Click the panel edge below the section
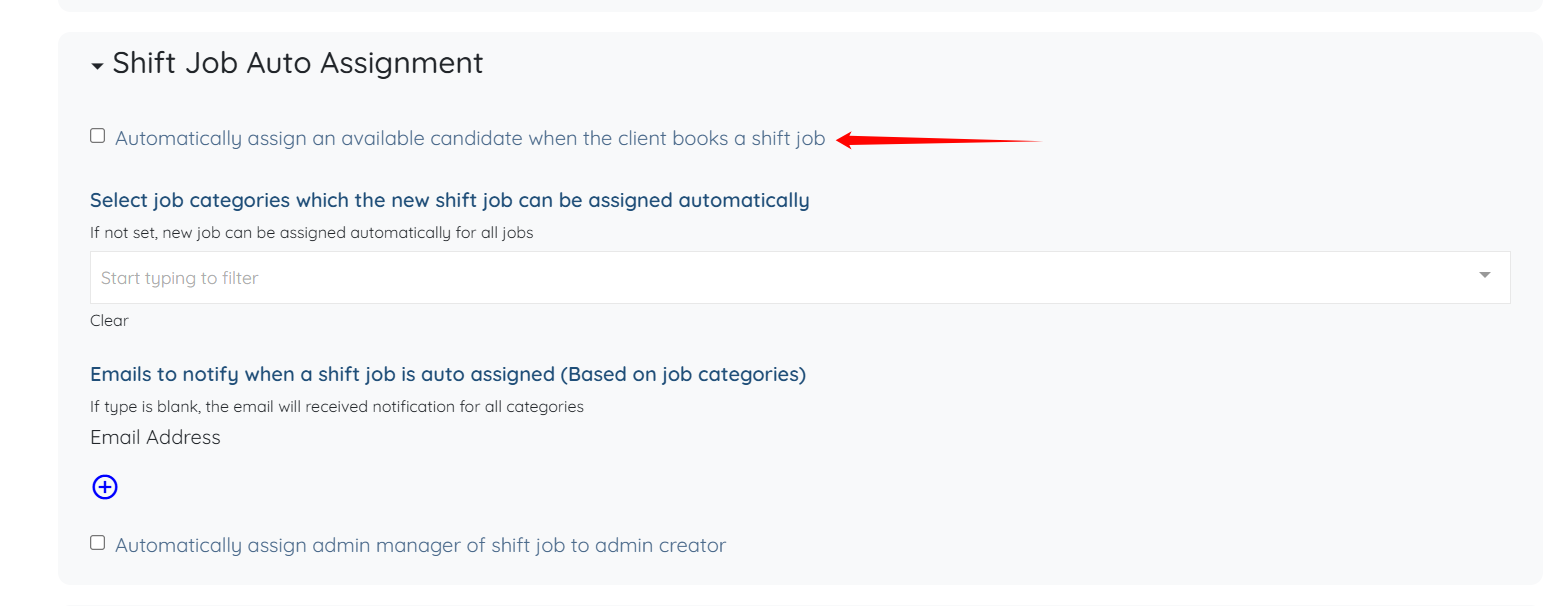 coord(800,603)
